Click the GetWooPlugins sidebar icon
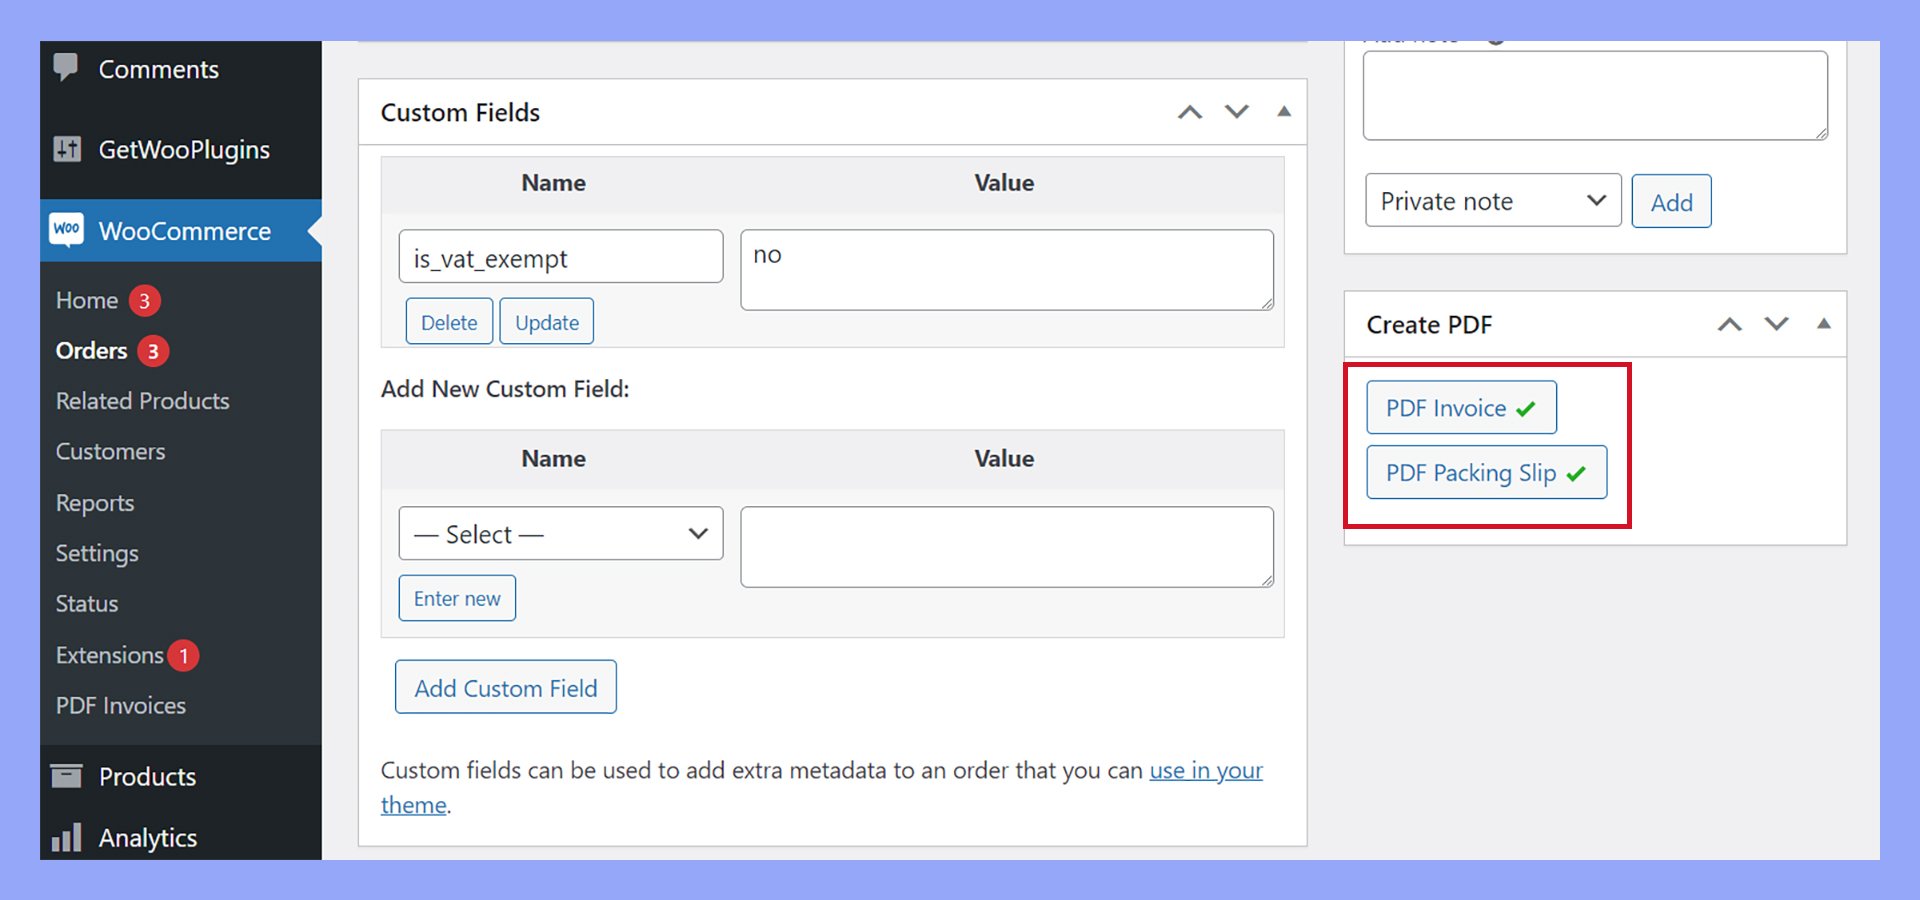The image size is (1920, 900). (67, 150)
